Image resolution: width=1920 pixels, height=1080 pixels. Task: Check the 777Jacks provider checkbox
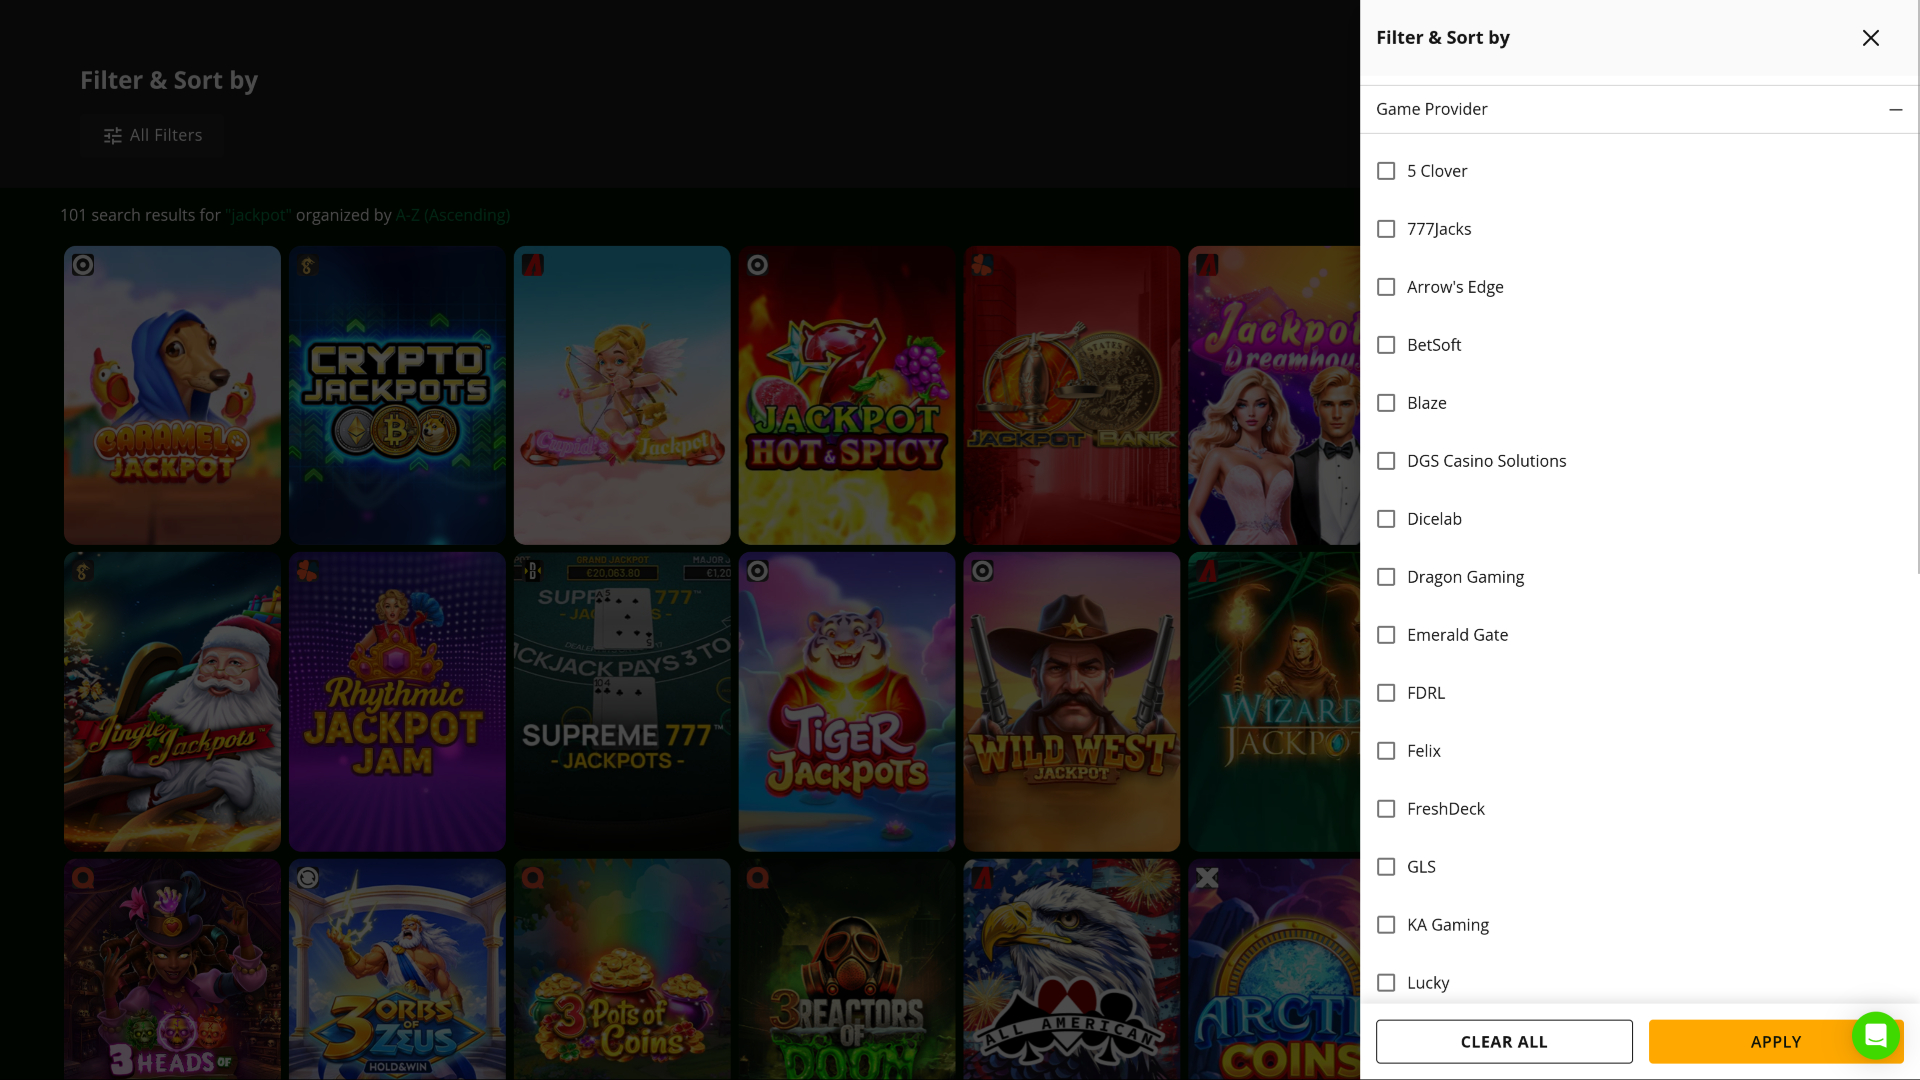coord(1386,229)
